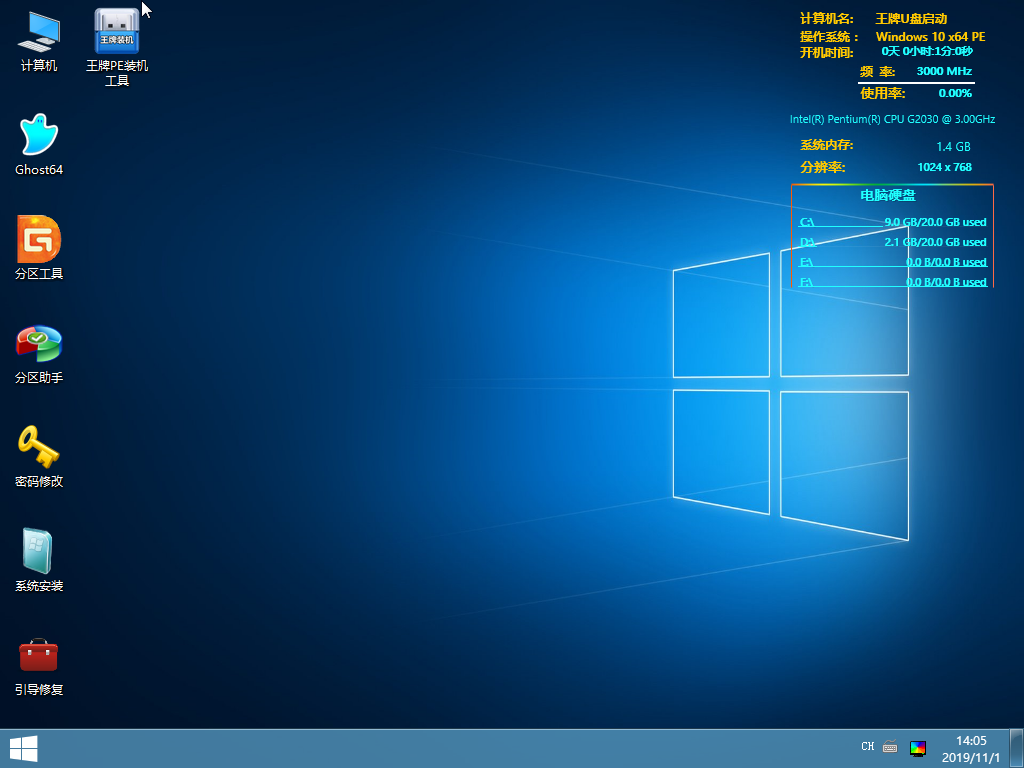Open the on-screen keyboard tray icon

[x=890, y=746]
